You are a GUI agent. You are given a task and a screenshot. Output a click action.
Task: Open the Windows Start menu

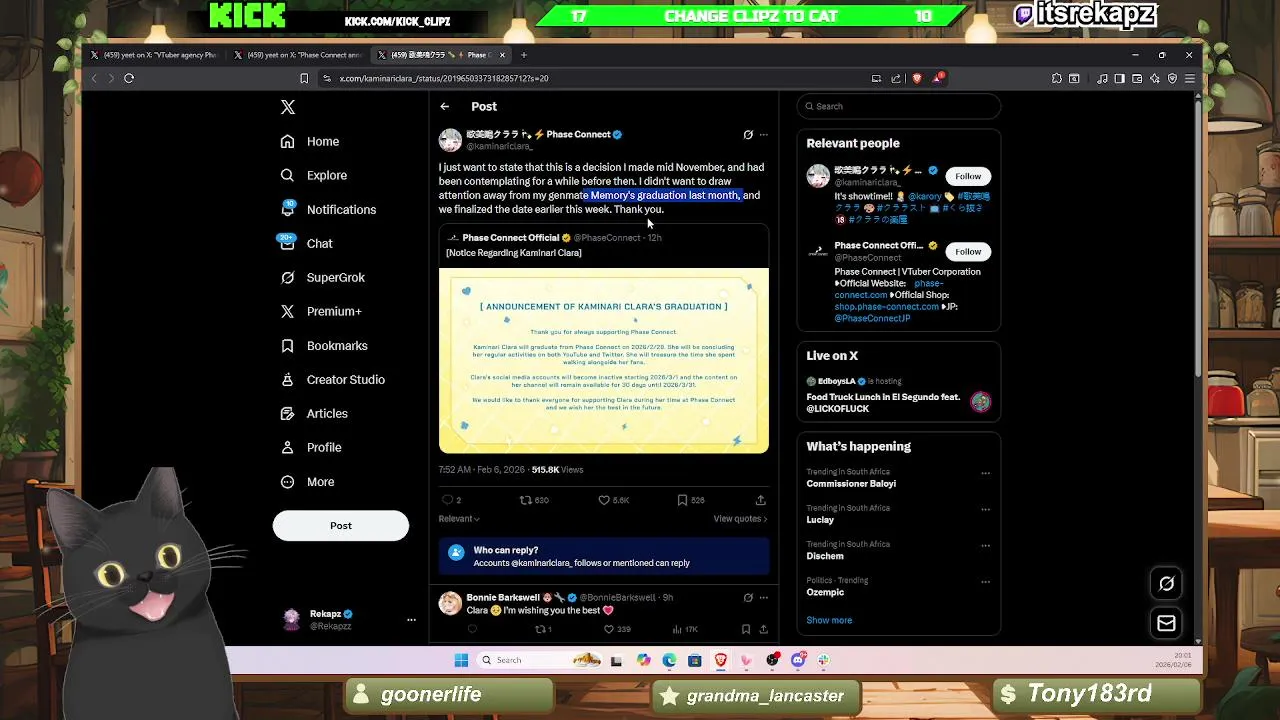461,660
